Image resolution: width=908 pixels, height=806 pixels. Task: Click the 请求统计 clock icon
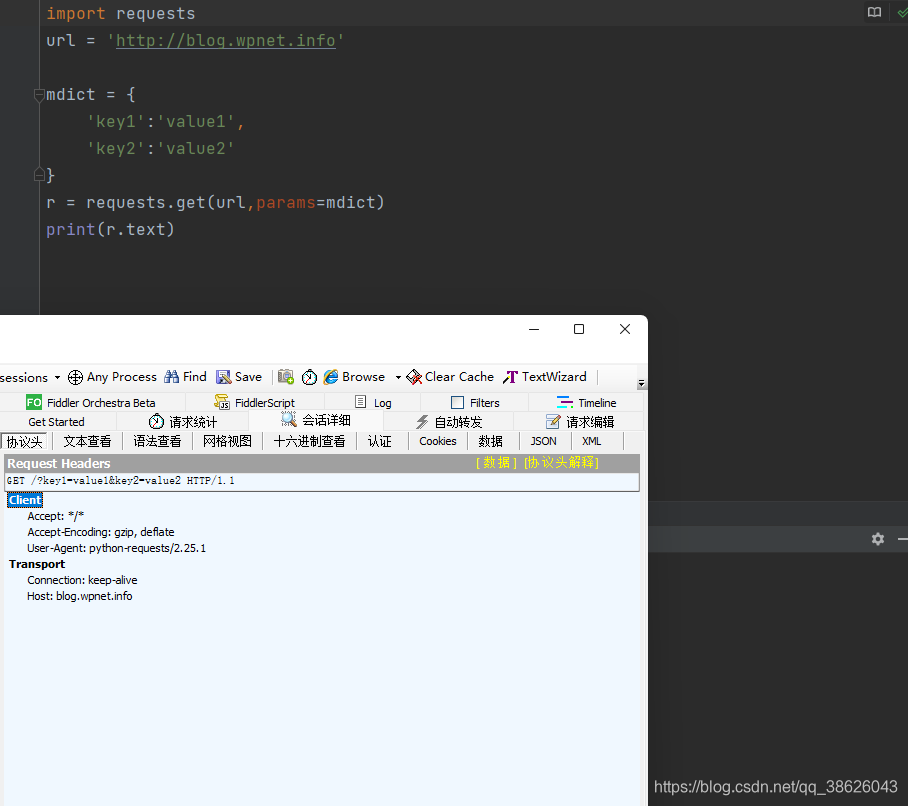156,422
